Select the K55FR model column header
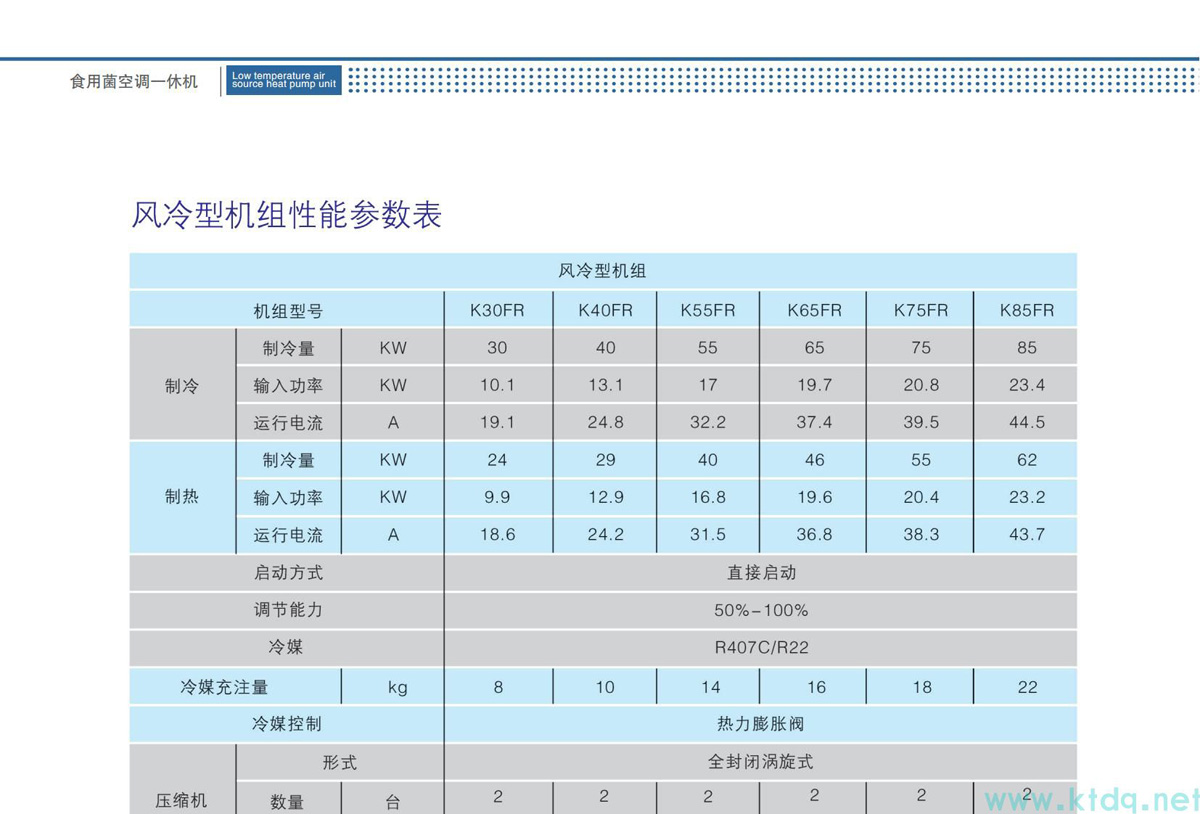The image size is (1200, 814). (x=707, y=310)
